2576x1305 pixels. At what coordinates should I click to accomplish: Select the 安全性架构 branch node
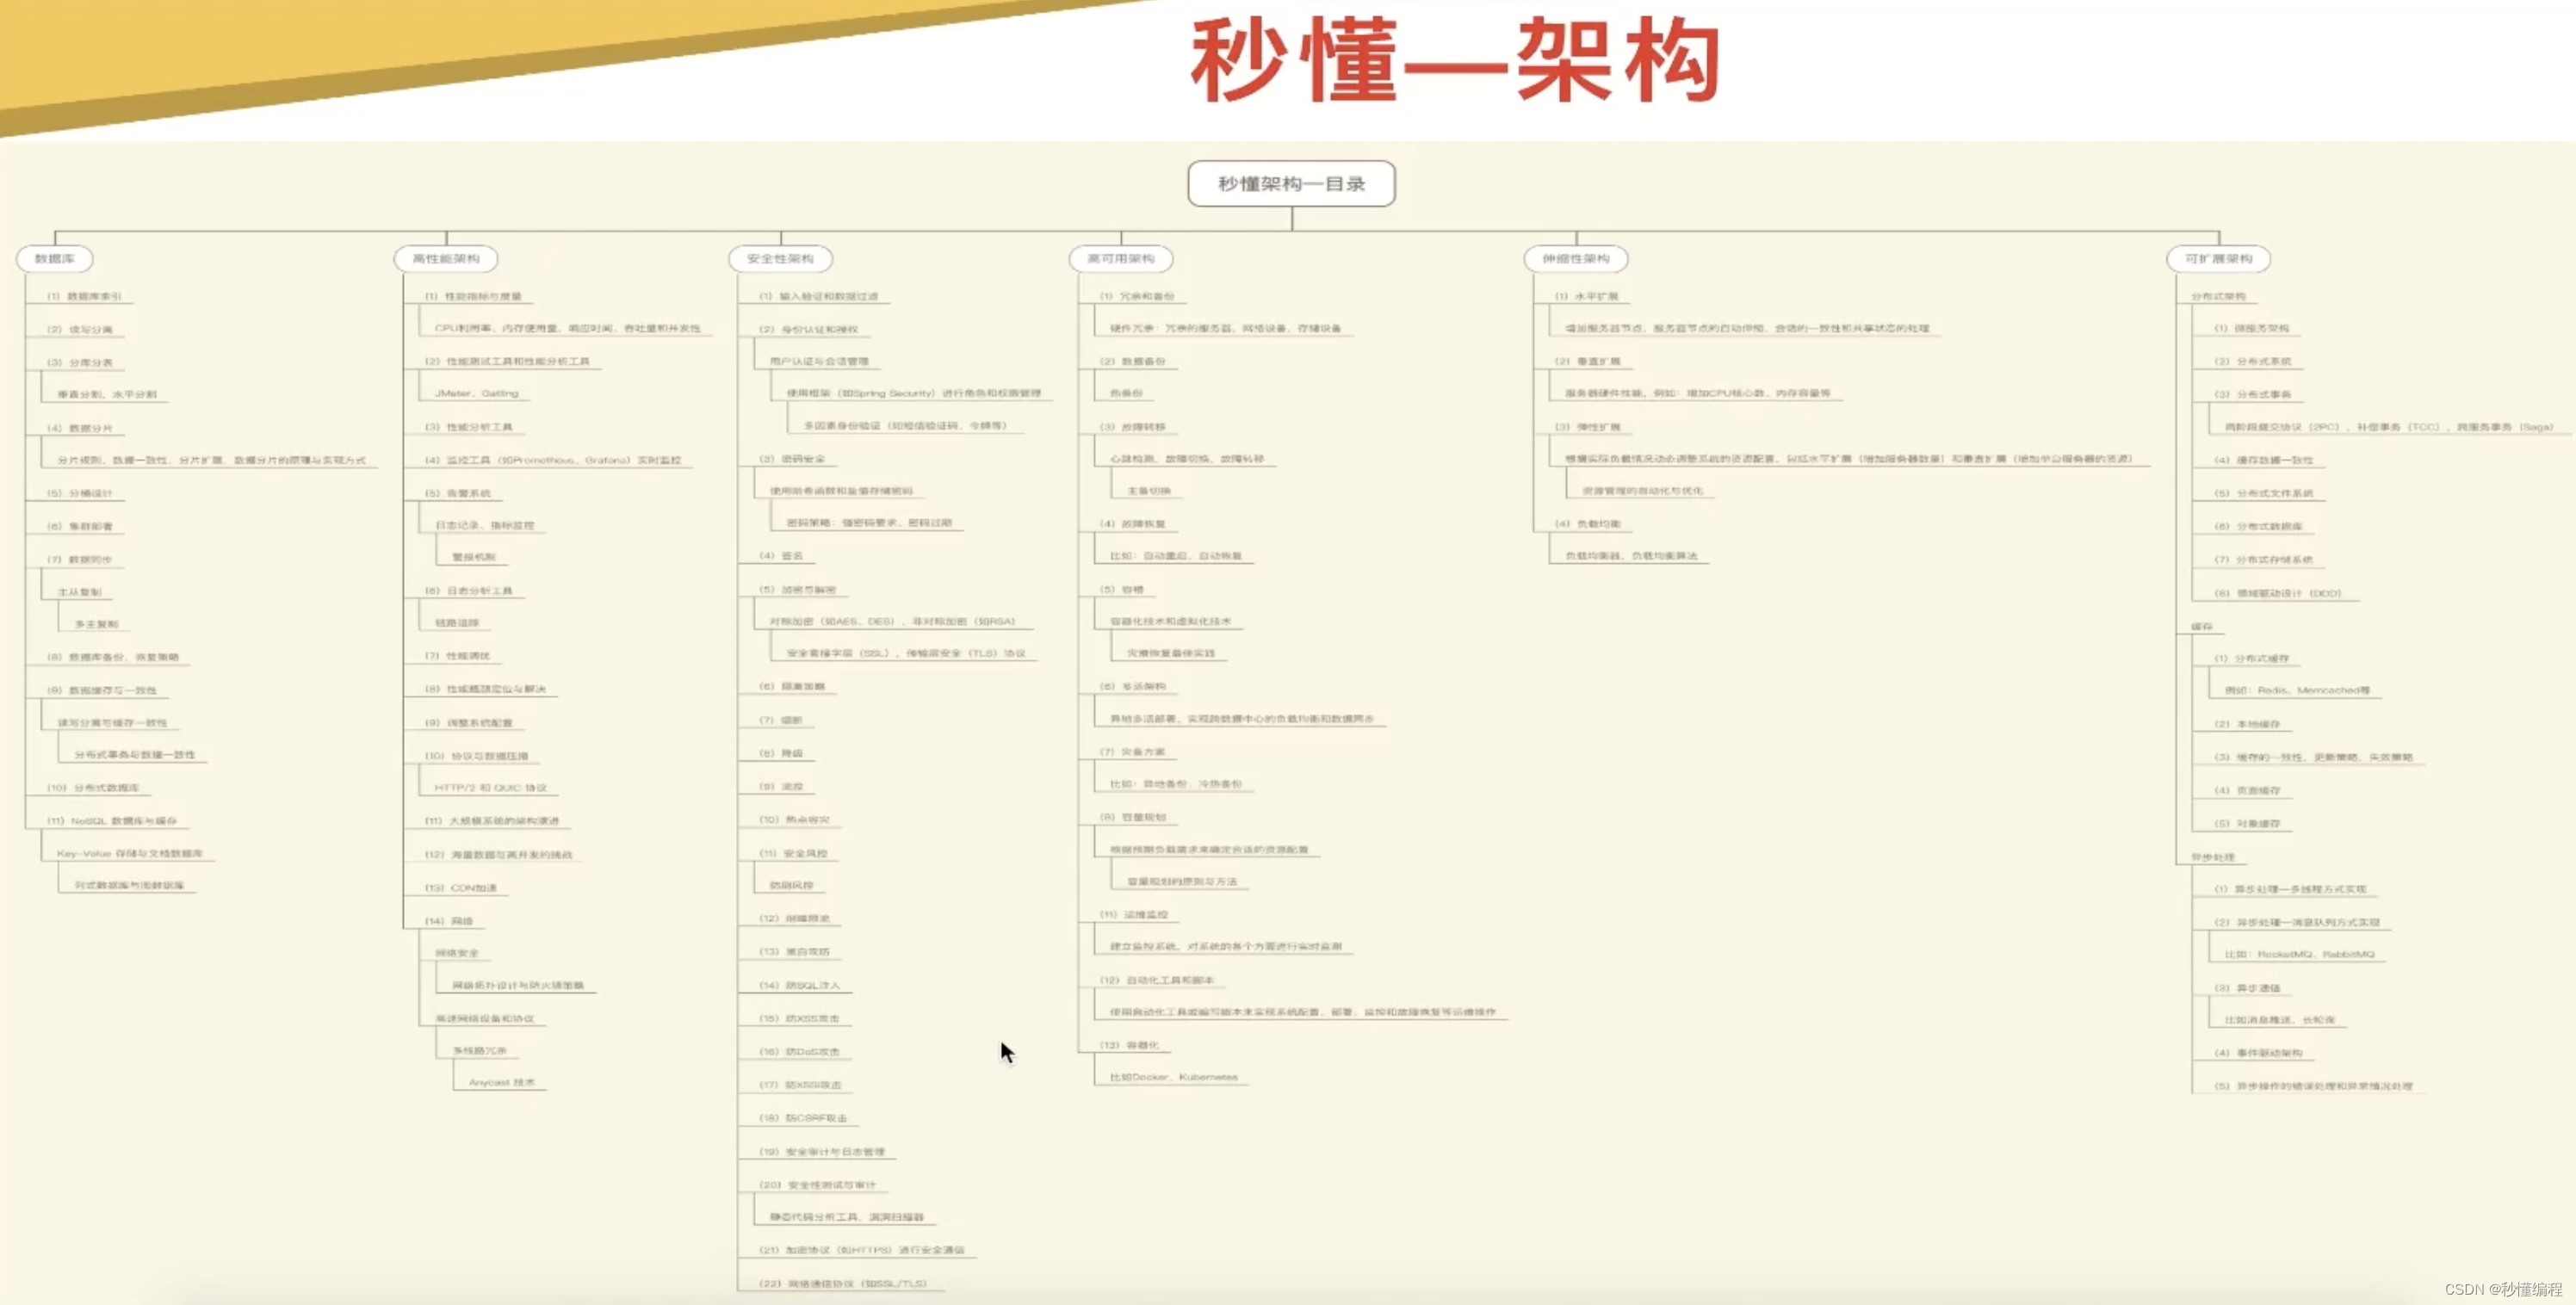(x=780, y=259)
